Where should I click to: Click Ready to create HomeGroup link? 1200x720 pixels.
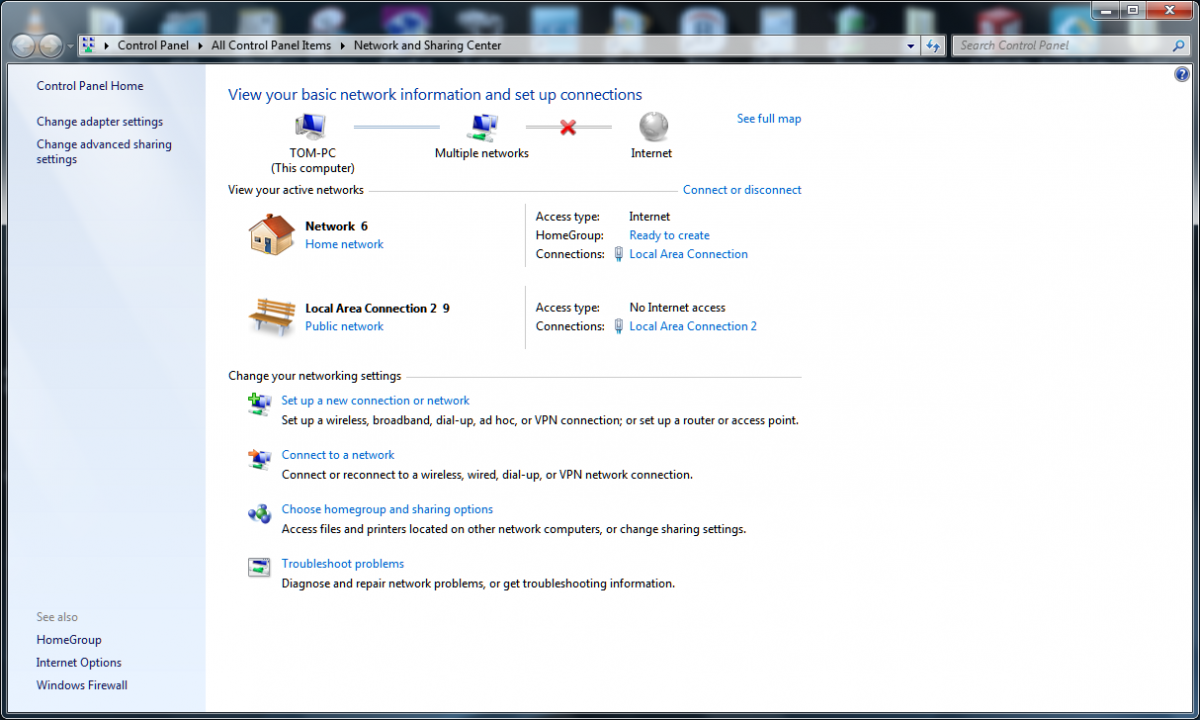point(669,235)
